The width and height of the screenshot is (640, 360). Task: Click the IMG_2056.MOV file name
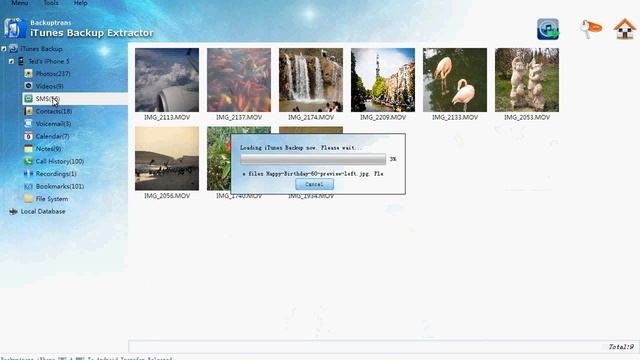167,196
